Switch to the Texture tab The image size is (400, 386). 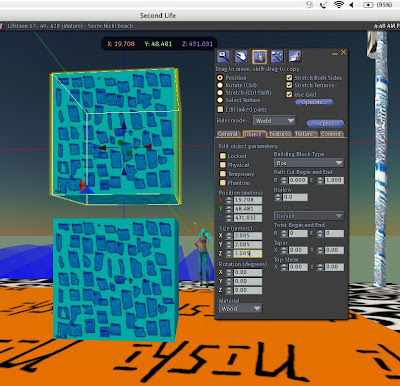(x=304, y=134)
